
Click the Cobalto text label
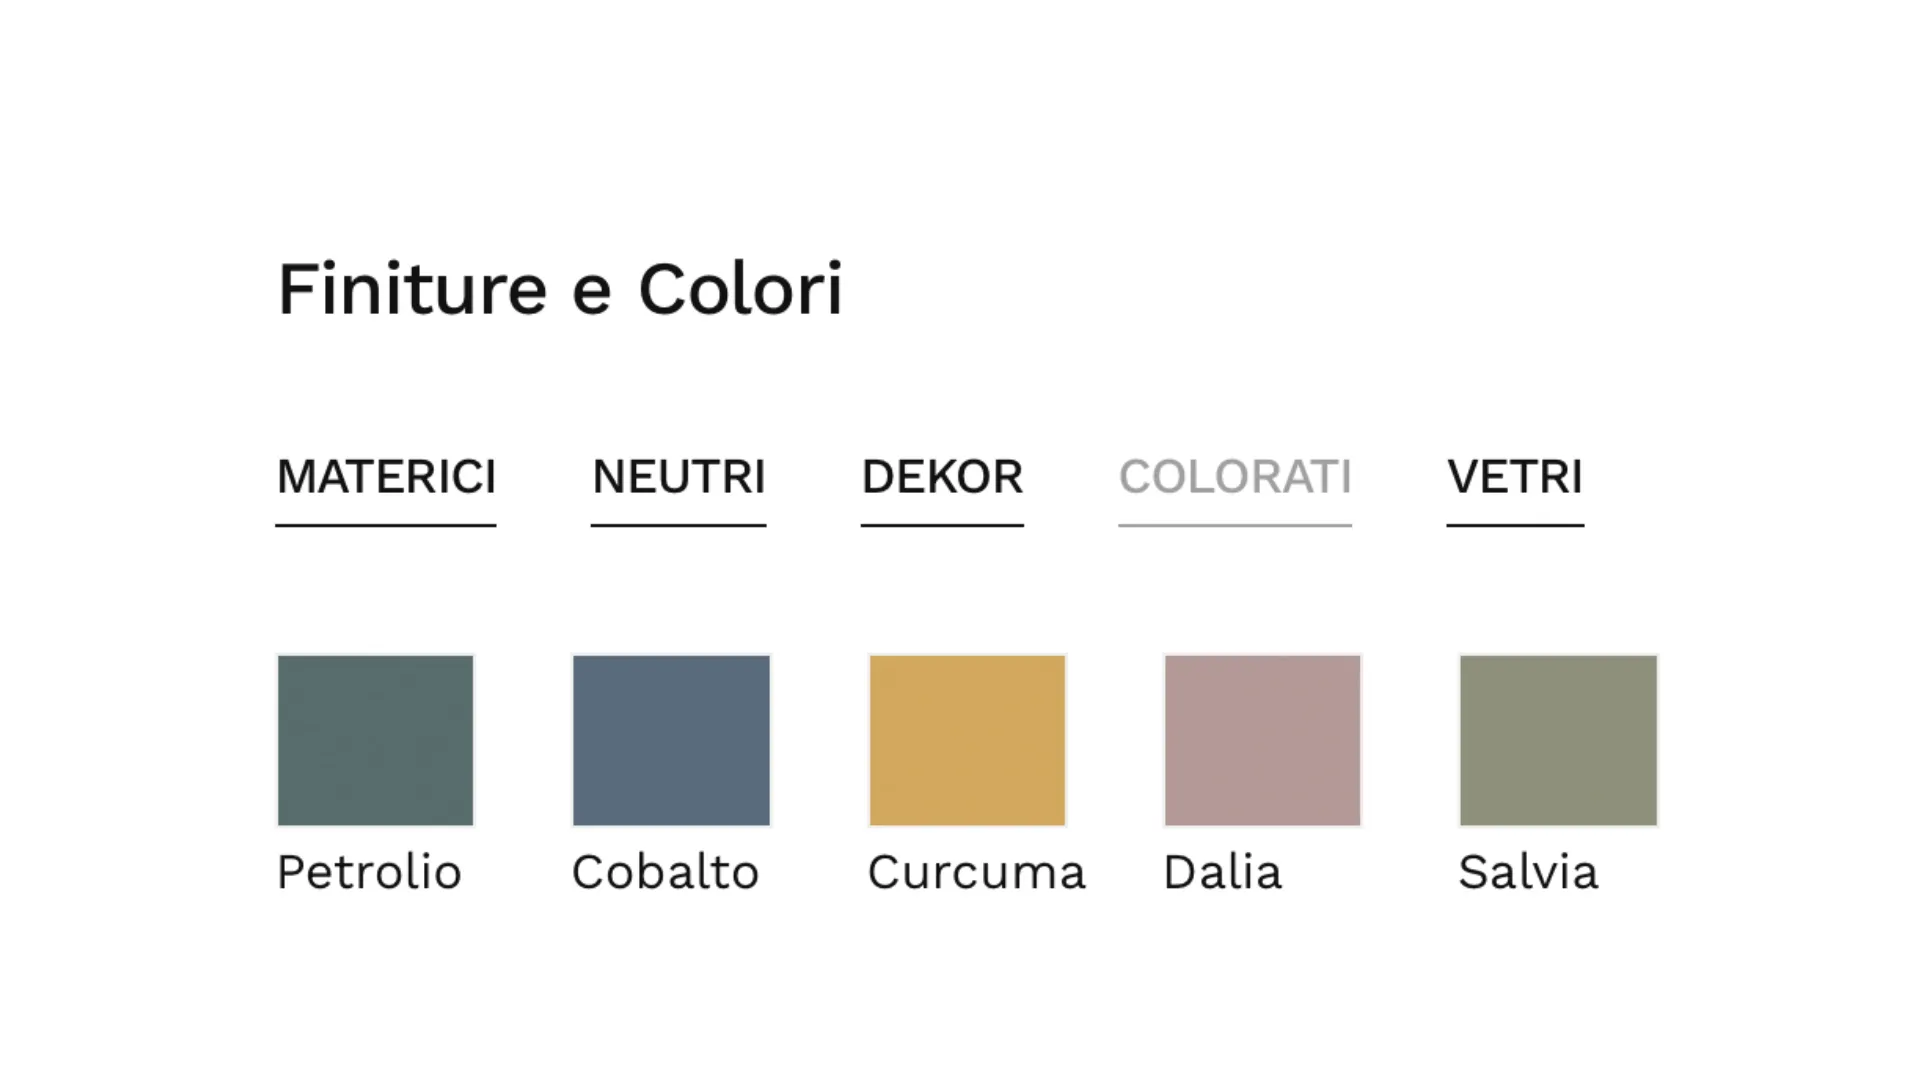click(x=665, y=872)
